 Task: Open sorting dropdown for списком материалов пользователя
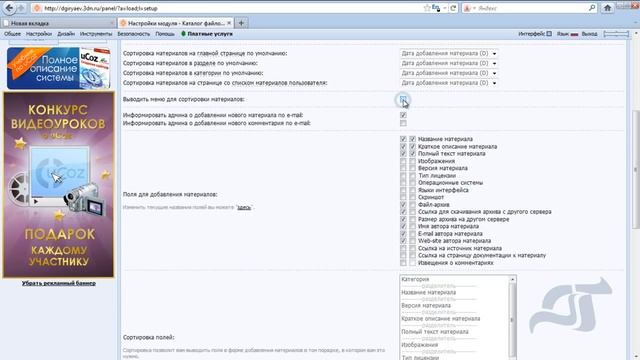coord(449,83)
